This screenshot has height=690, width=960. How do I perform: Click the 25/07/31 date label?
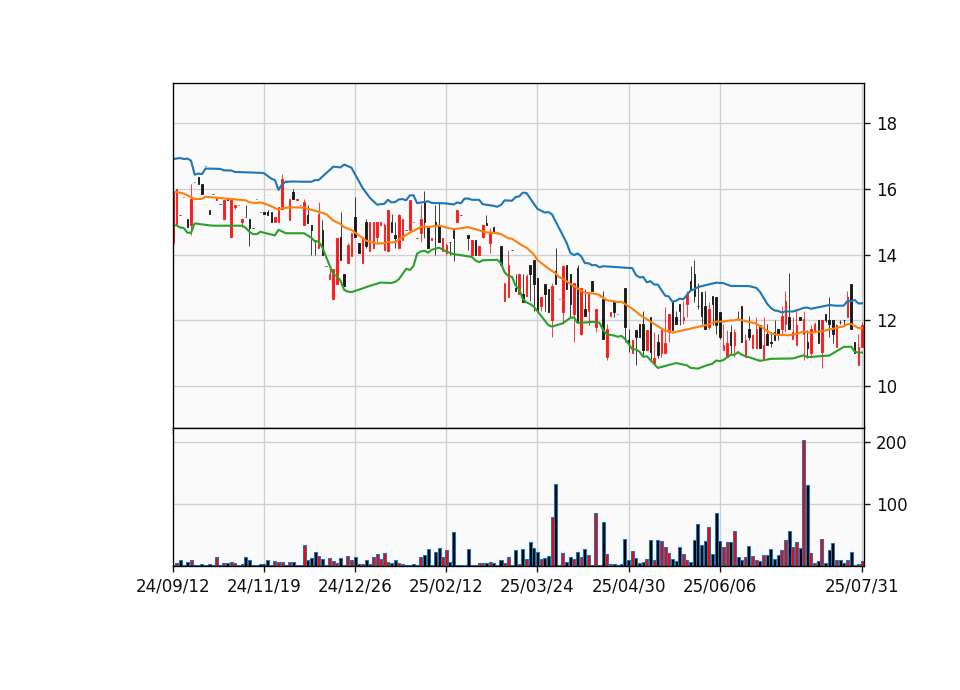click(861, 586)
